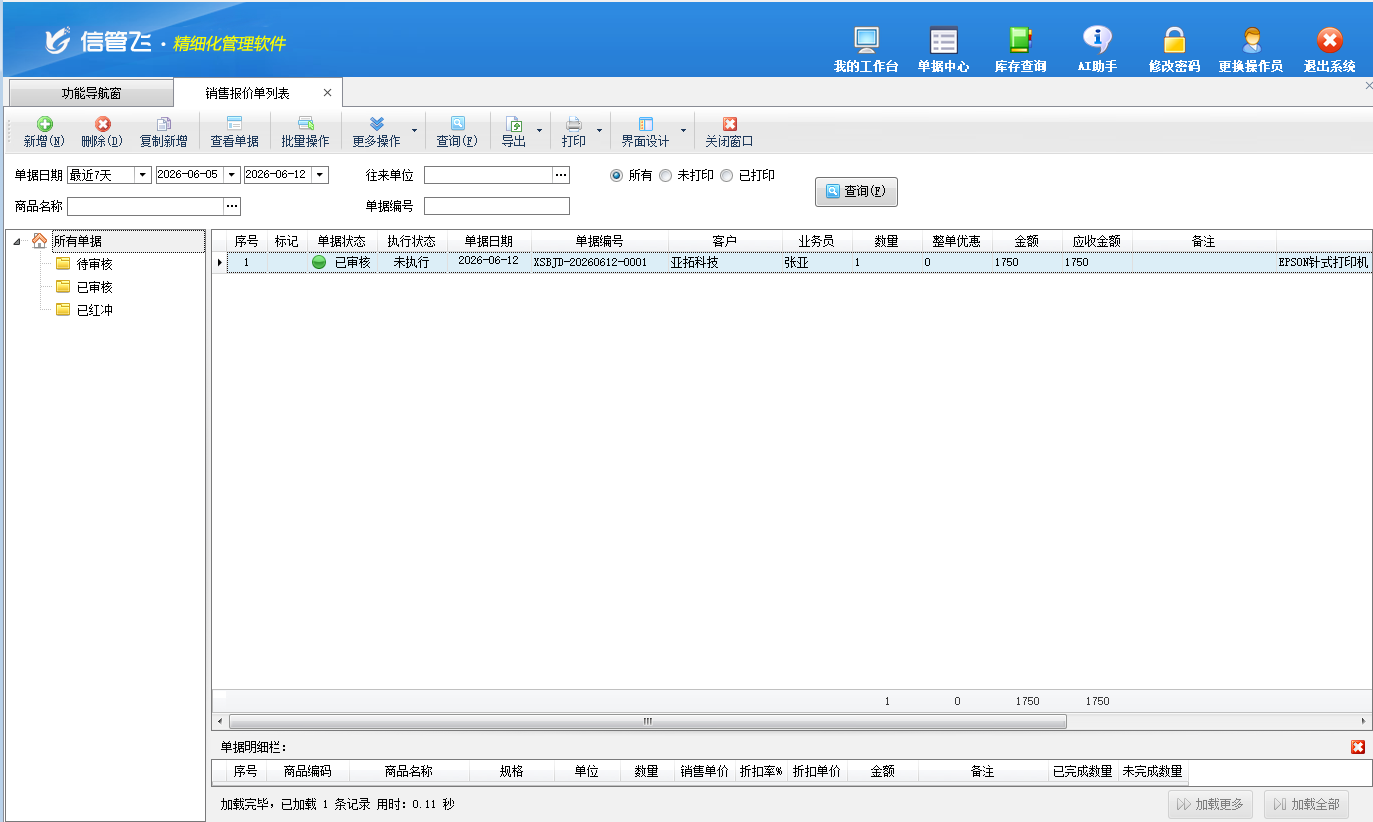Image resolution: width=1373 pixels, height=822 pixels.
Task: Open Inventory Query (库存查询)
Action: click(x=1020, y=50)
